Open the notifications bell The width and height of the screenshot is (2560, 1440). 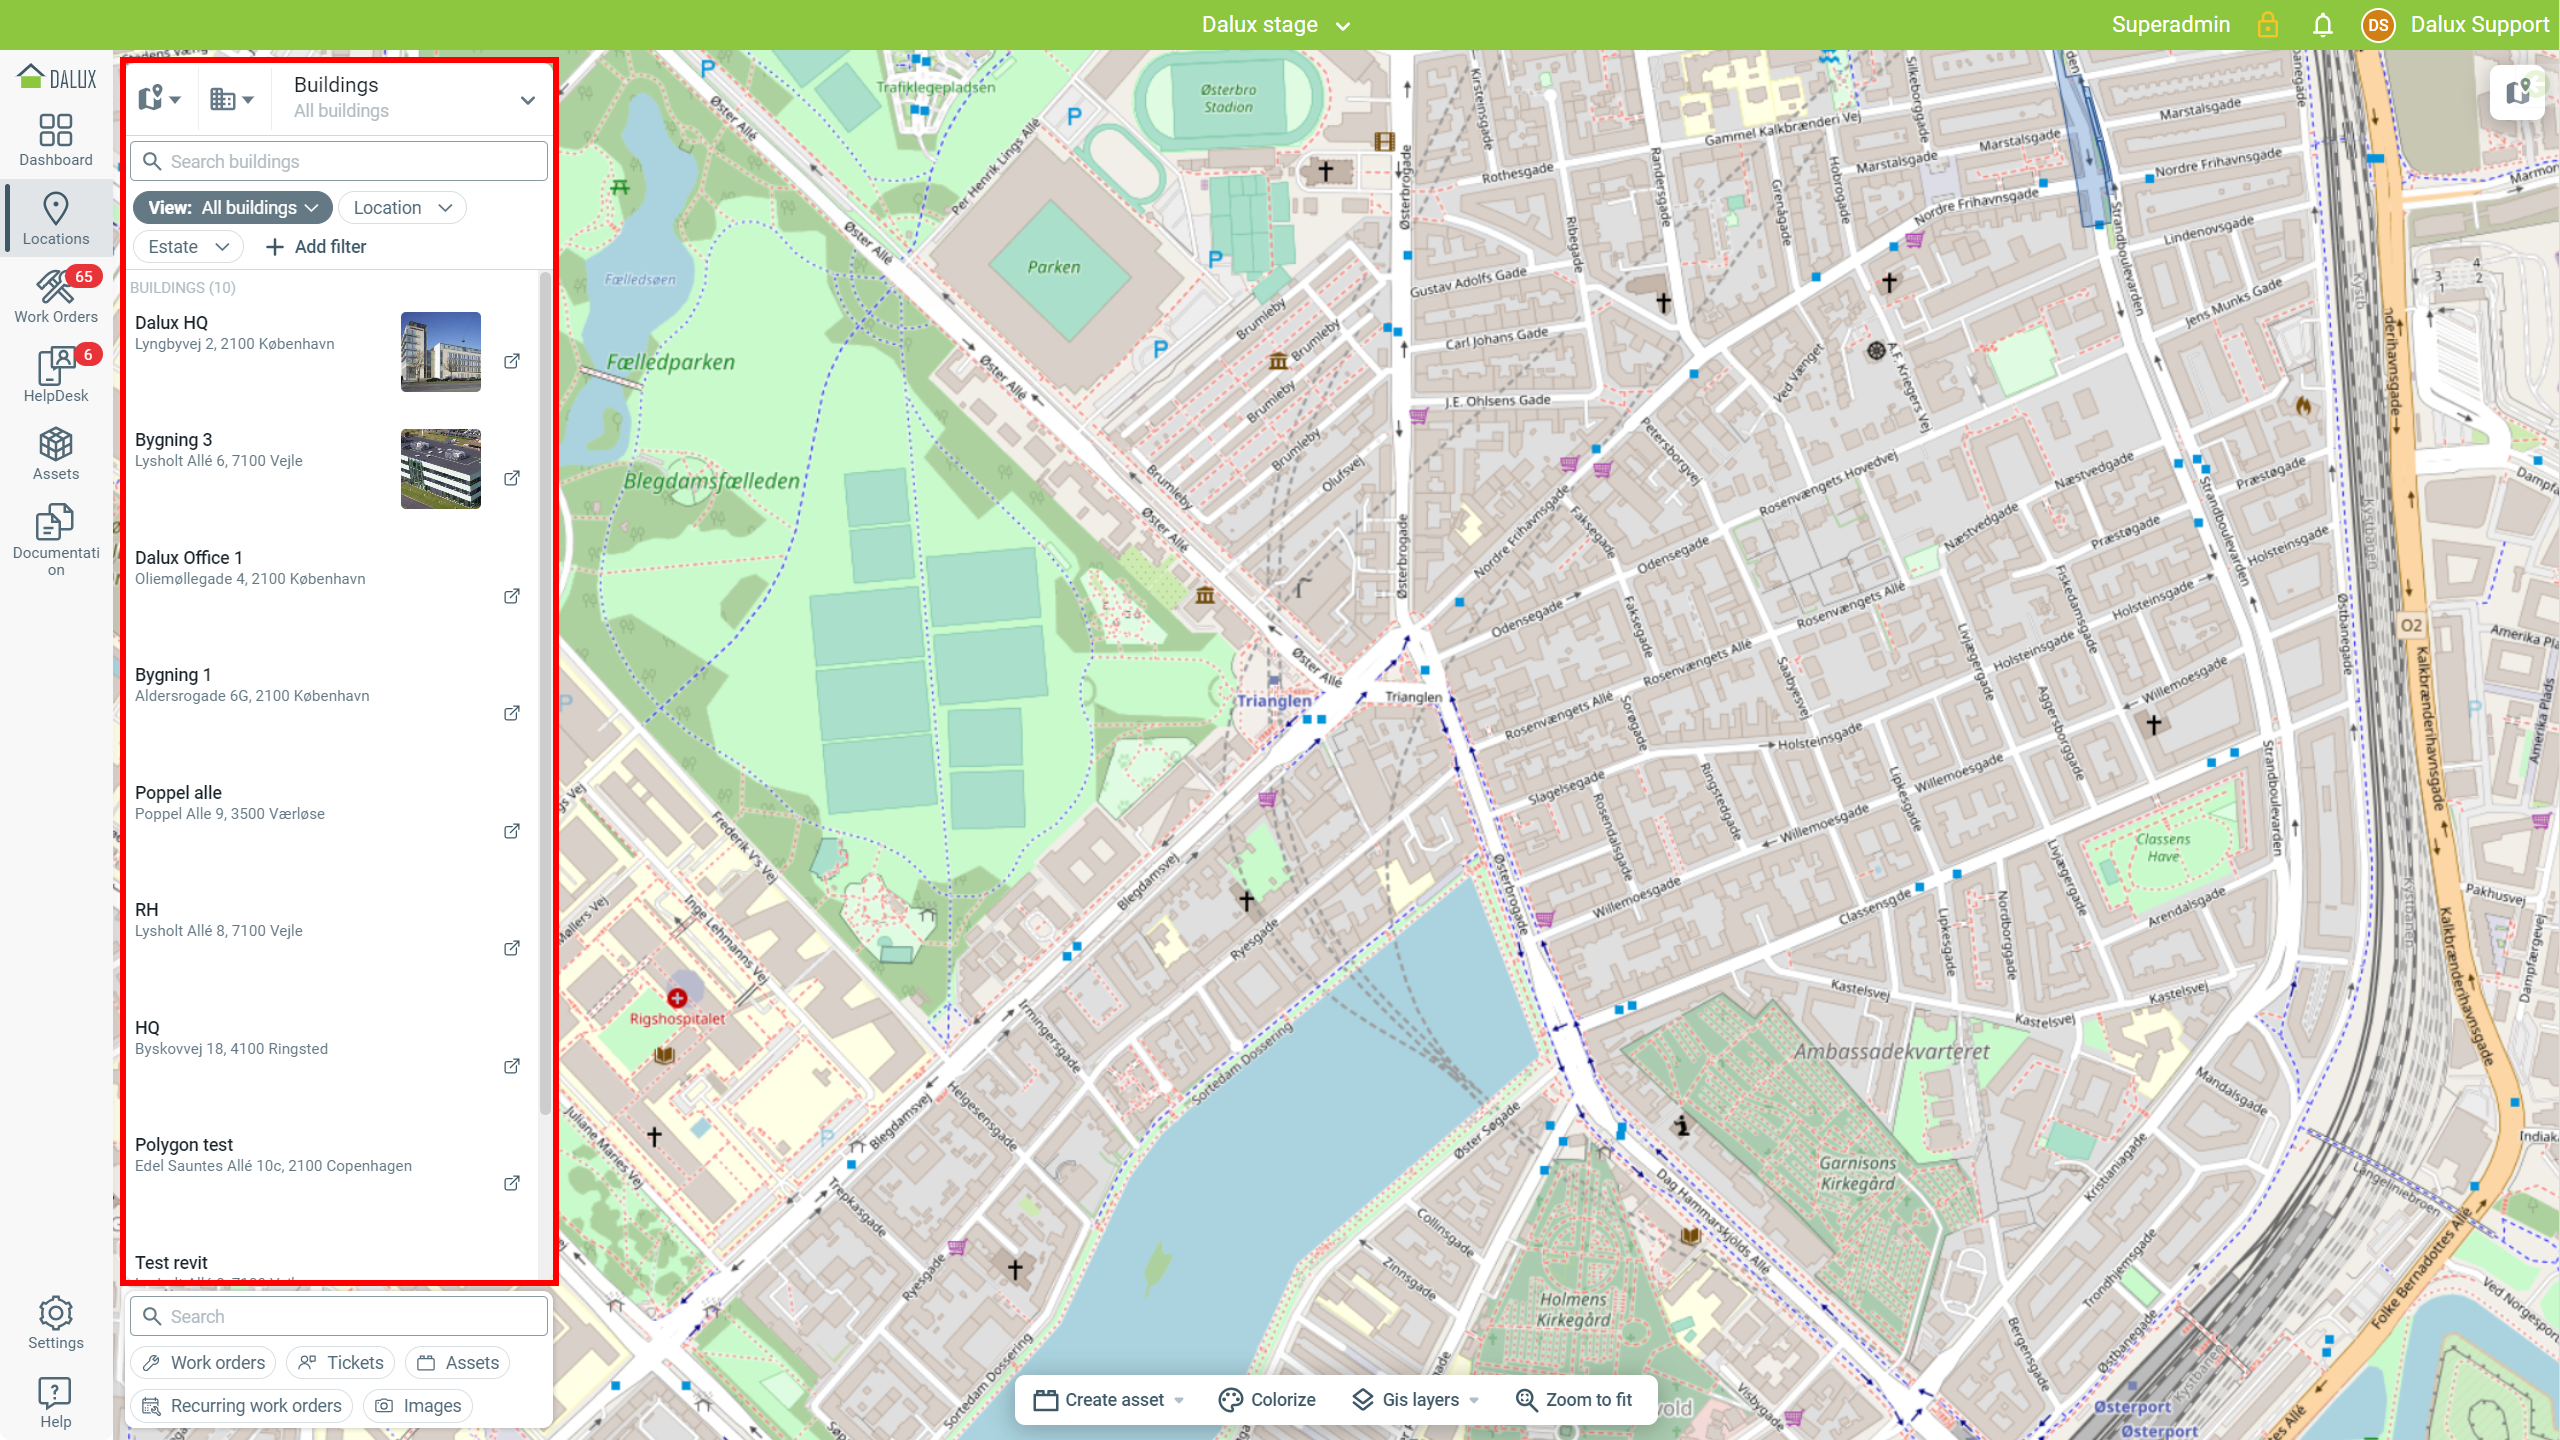pyautogui.click(x=2322, y=25)
